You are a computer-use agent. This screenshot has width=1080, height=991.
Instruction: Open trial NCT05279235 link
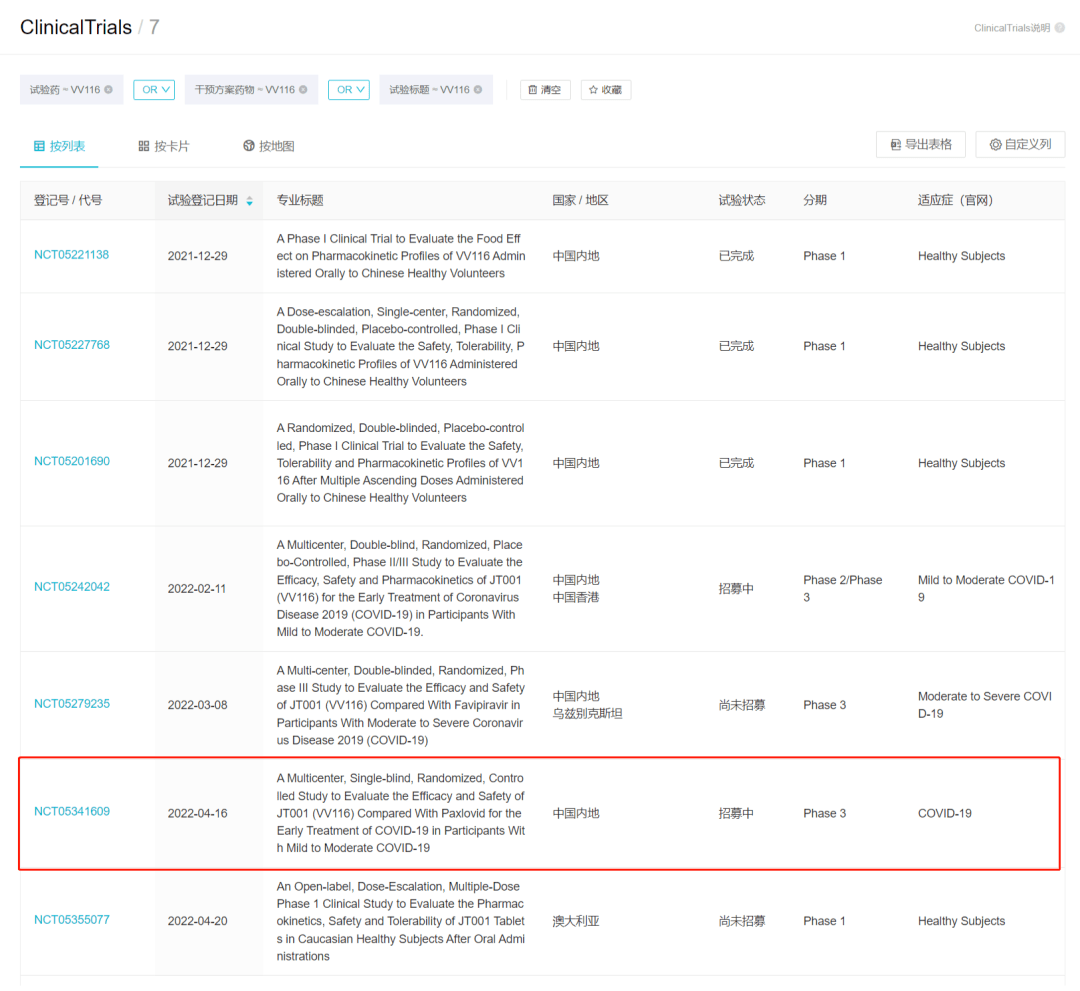point(72,704)
